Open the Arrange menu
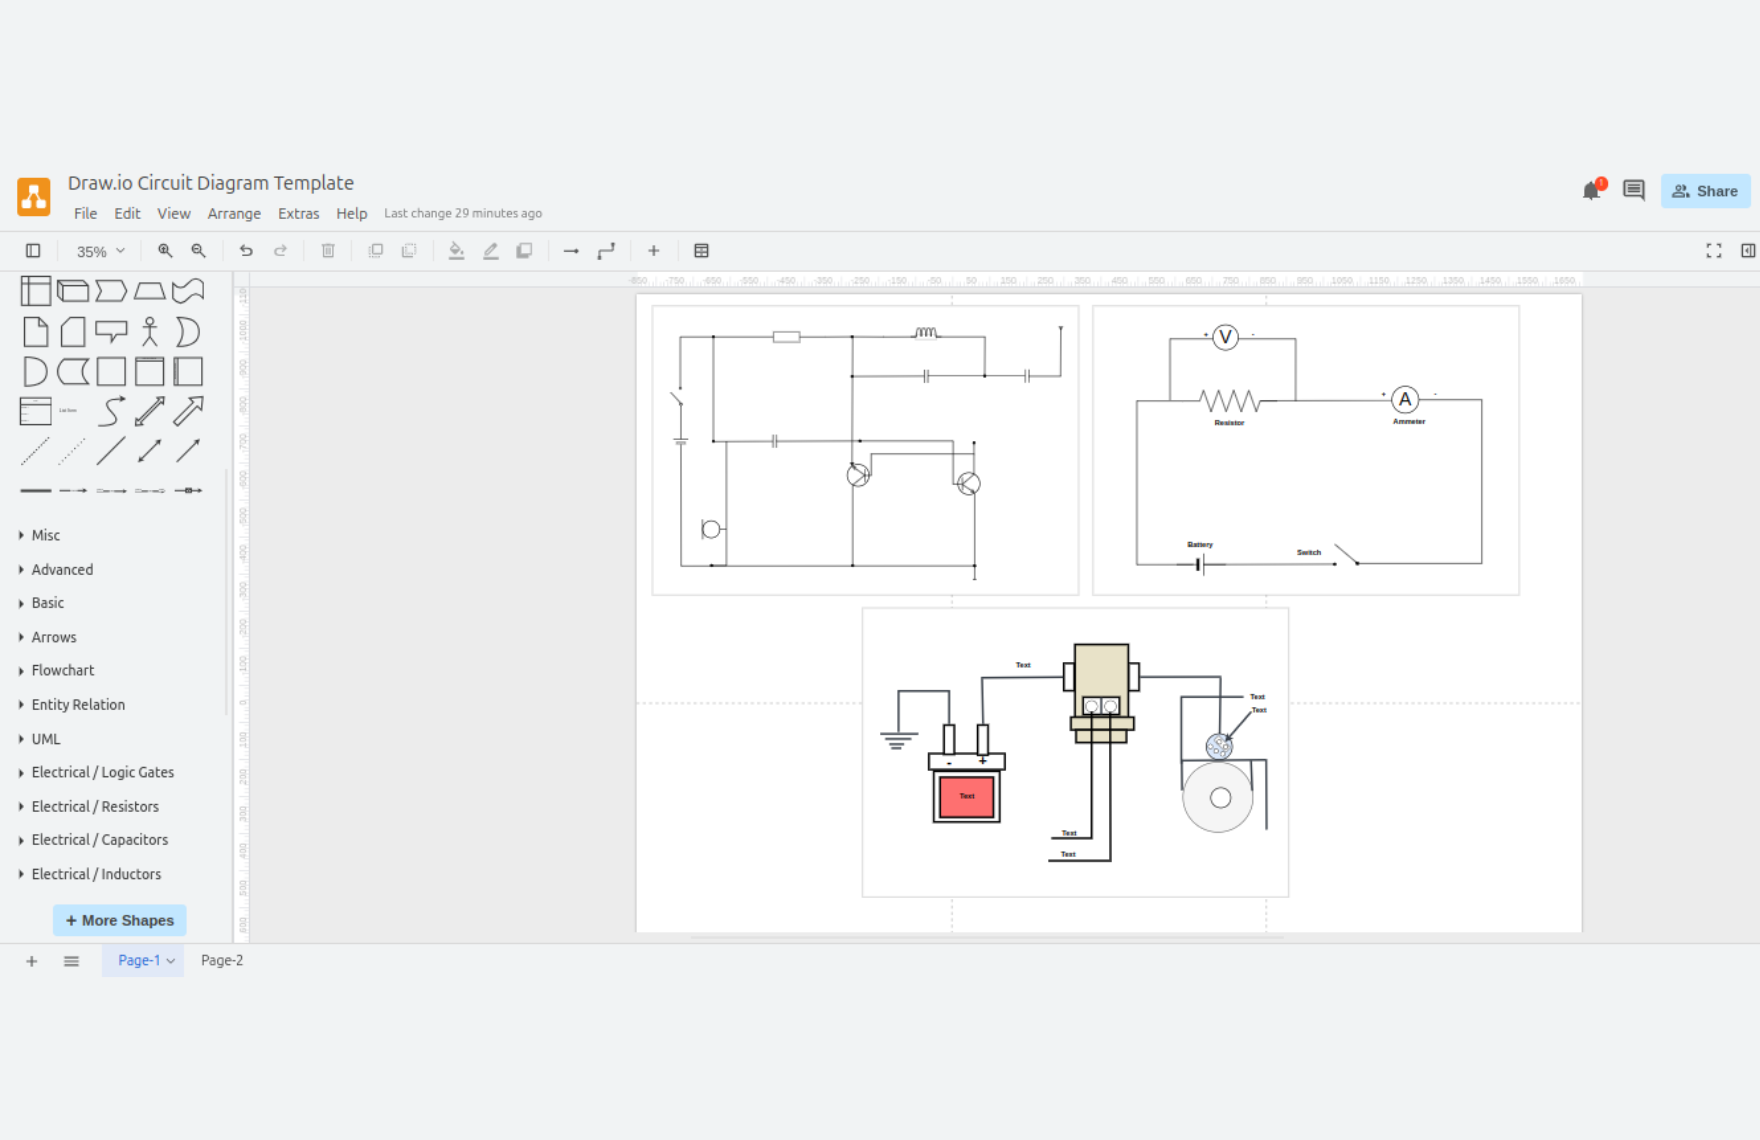The height and width of the screenshot is (1140, 1760). point(234,213)
